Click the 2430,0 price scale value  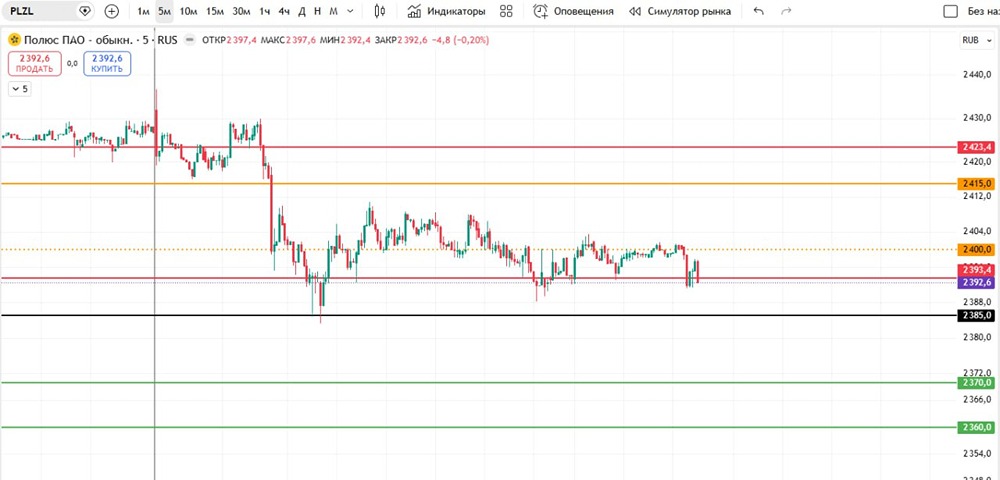976,119
